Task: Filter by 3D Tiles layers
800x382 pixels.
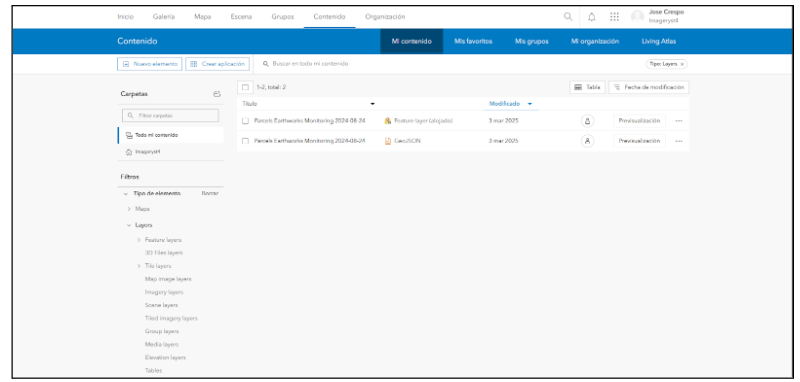Action: [x=163, y=253]
